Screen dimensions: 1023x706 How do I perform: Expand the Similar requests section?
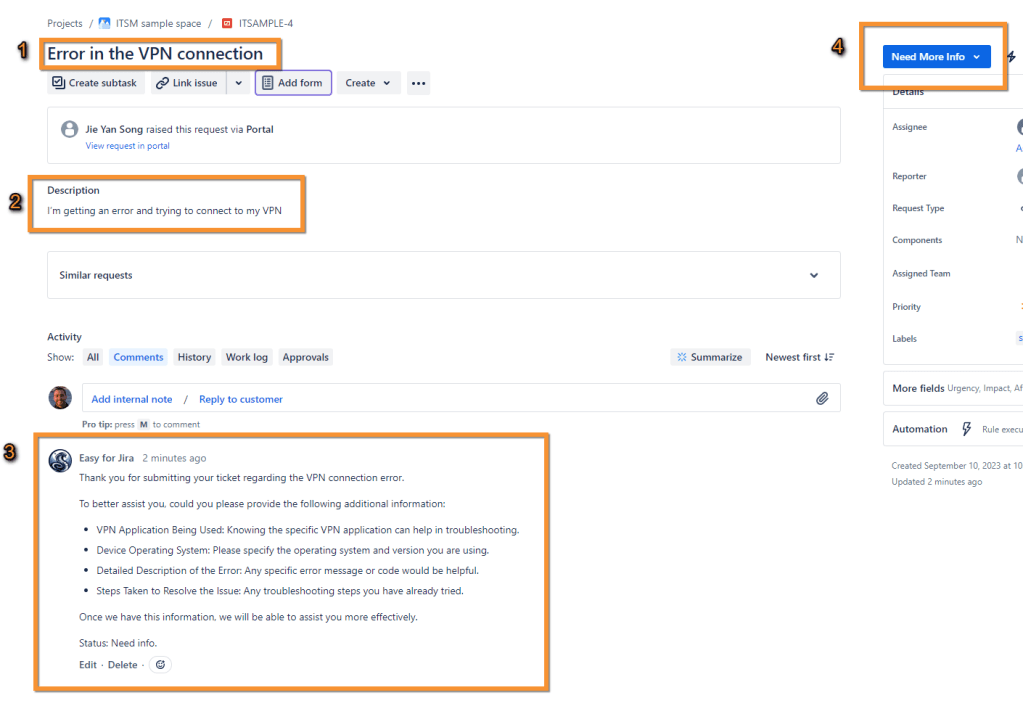click(813, 275)
